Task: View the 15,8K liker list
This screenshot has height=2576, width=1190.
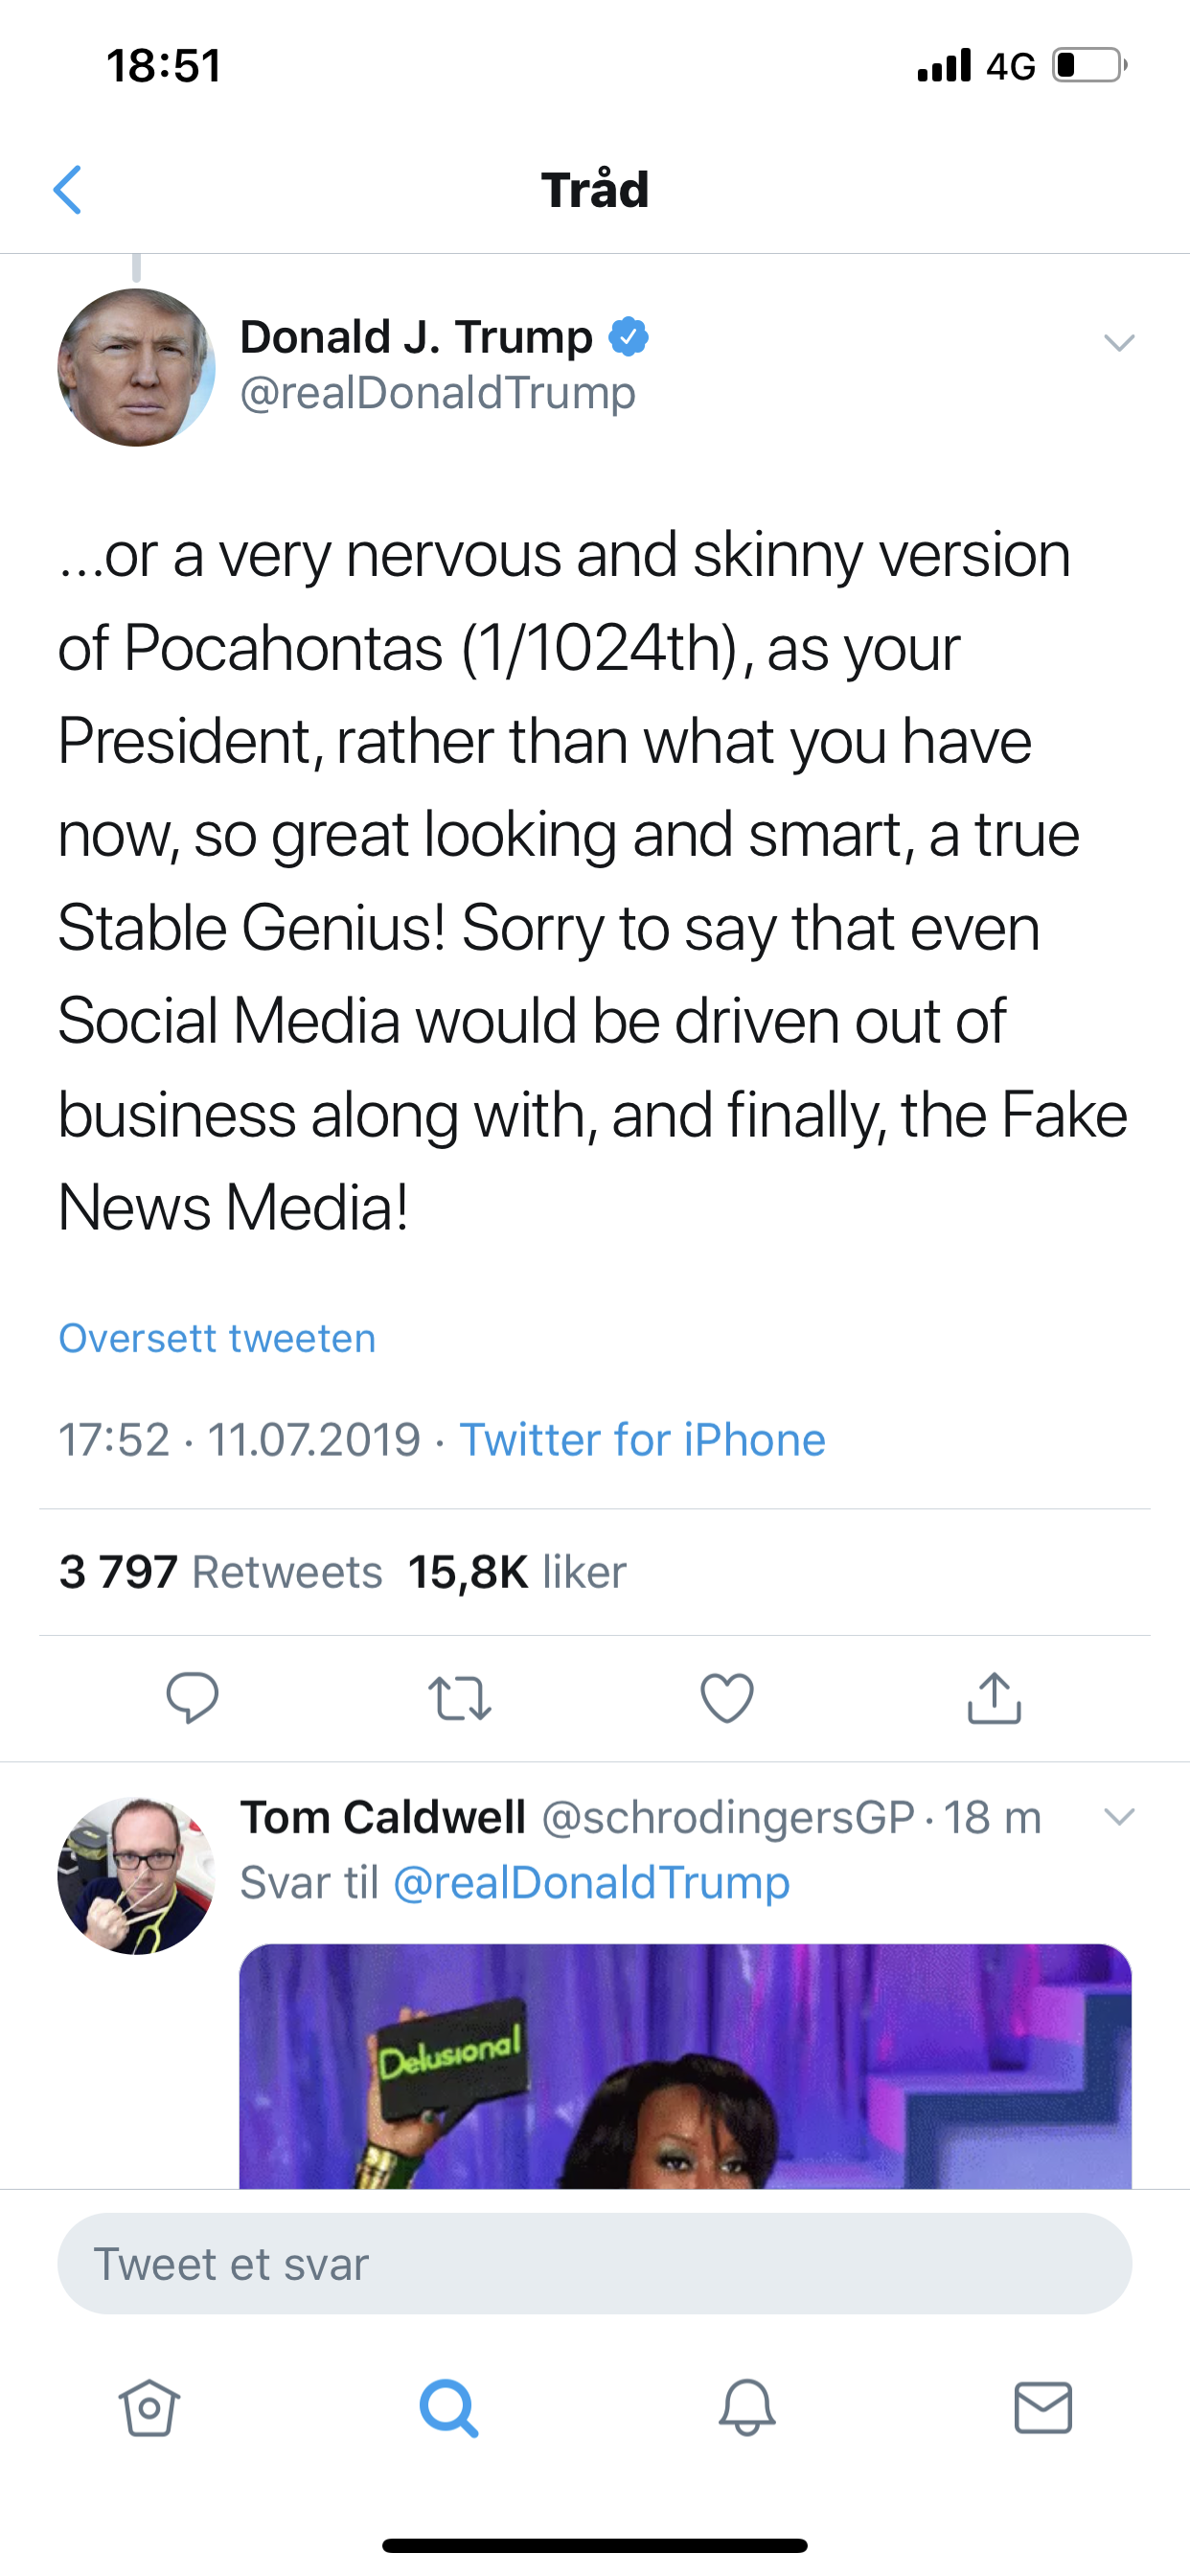Action: click(x=517, y=1572)
